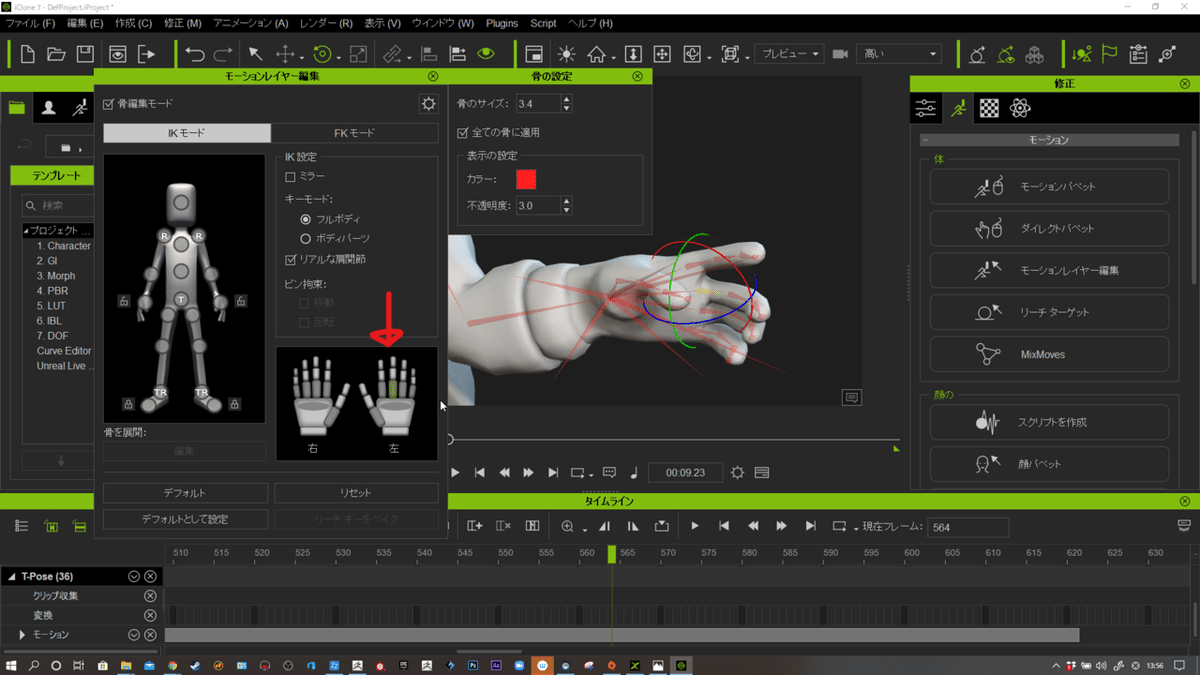Image resolution: width=1200 pixels, height=675 pixels.
Task: Click the Undo arrow in the toolbar
Action: [x=195, y=54]
